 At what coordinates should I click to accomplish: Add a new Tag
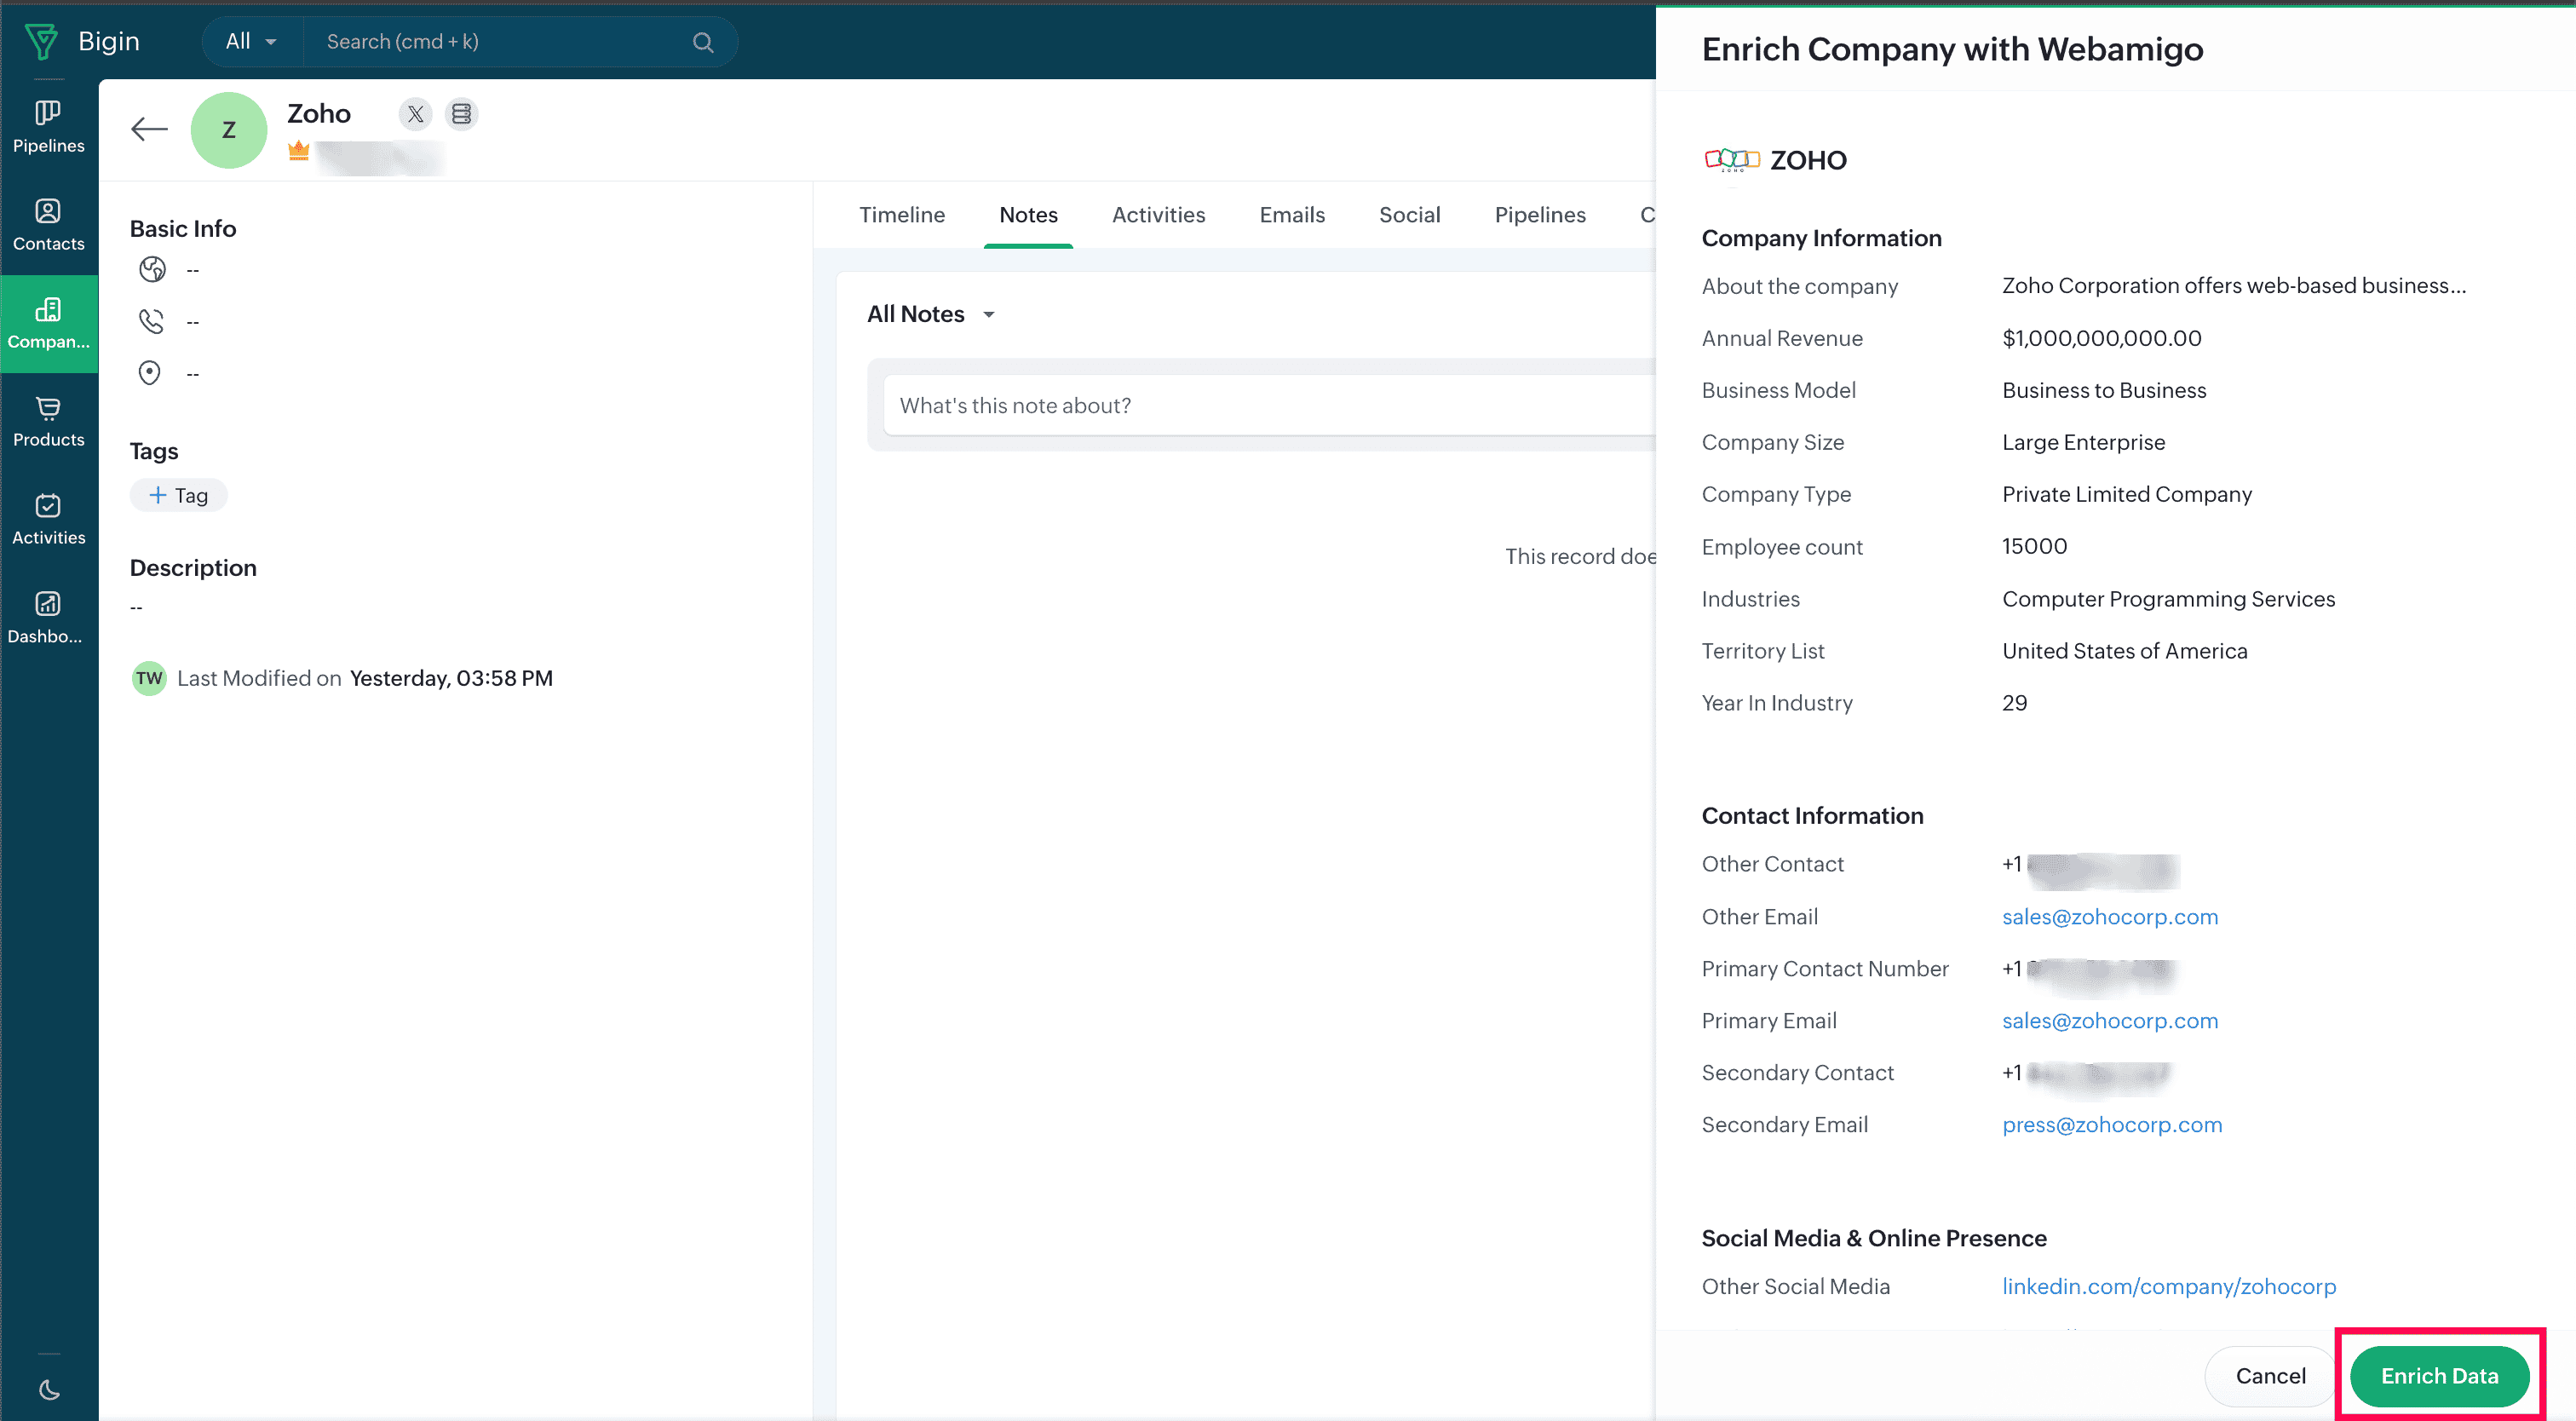pos(178,496)
